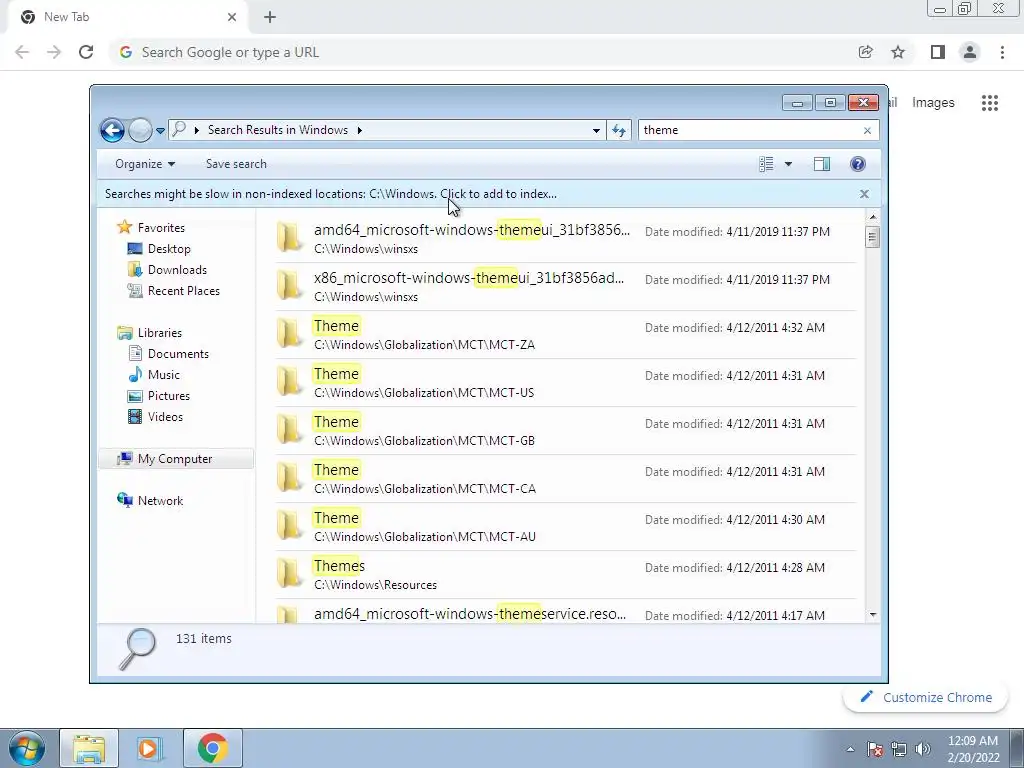Click the search box containing 'theme'
Viewport: 1024px width, 768px height.
(750, 130)
